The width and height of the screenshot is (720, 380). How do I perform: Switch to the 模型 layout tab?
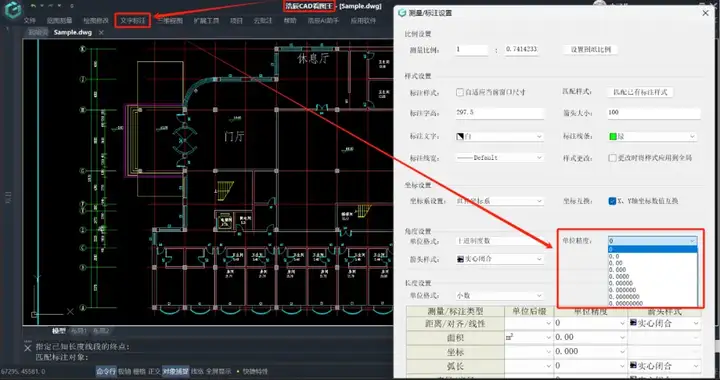point(59,330)
